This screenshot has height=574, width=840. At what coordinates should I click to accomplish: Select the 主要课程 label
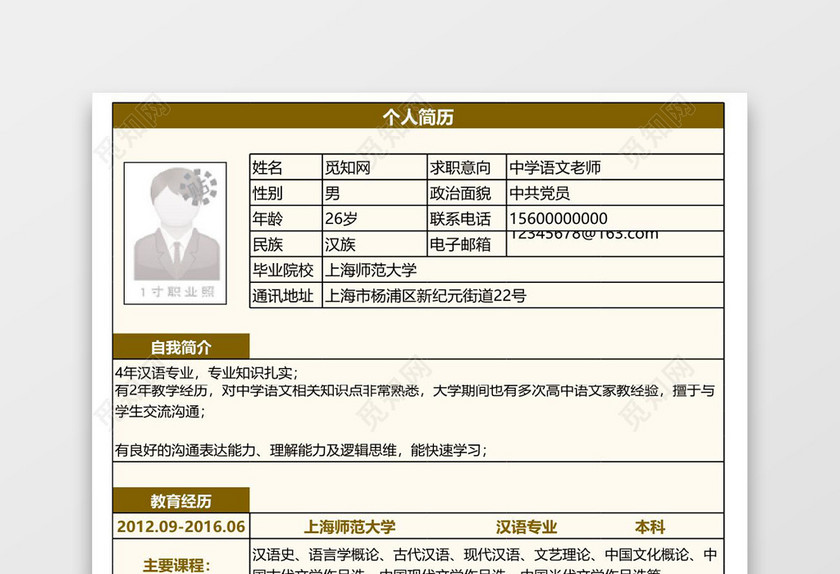(x=177, y=565)
